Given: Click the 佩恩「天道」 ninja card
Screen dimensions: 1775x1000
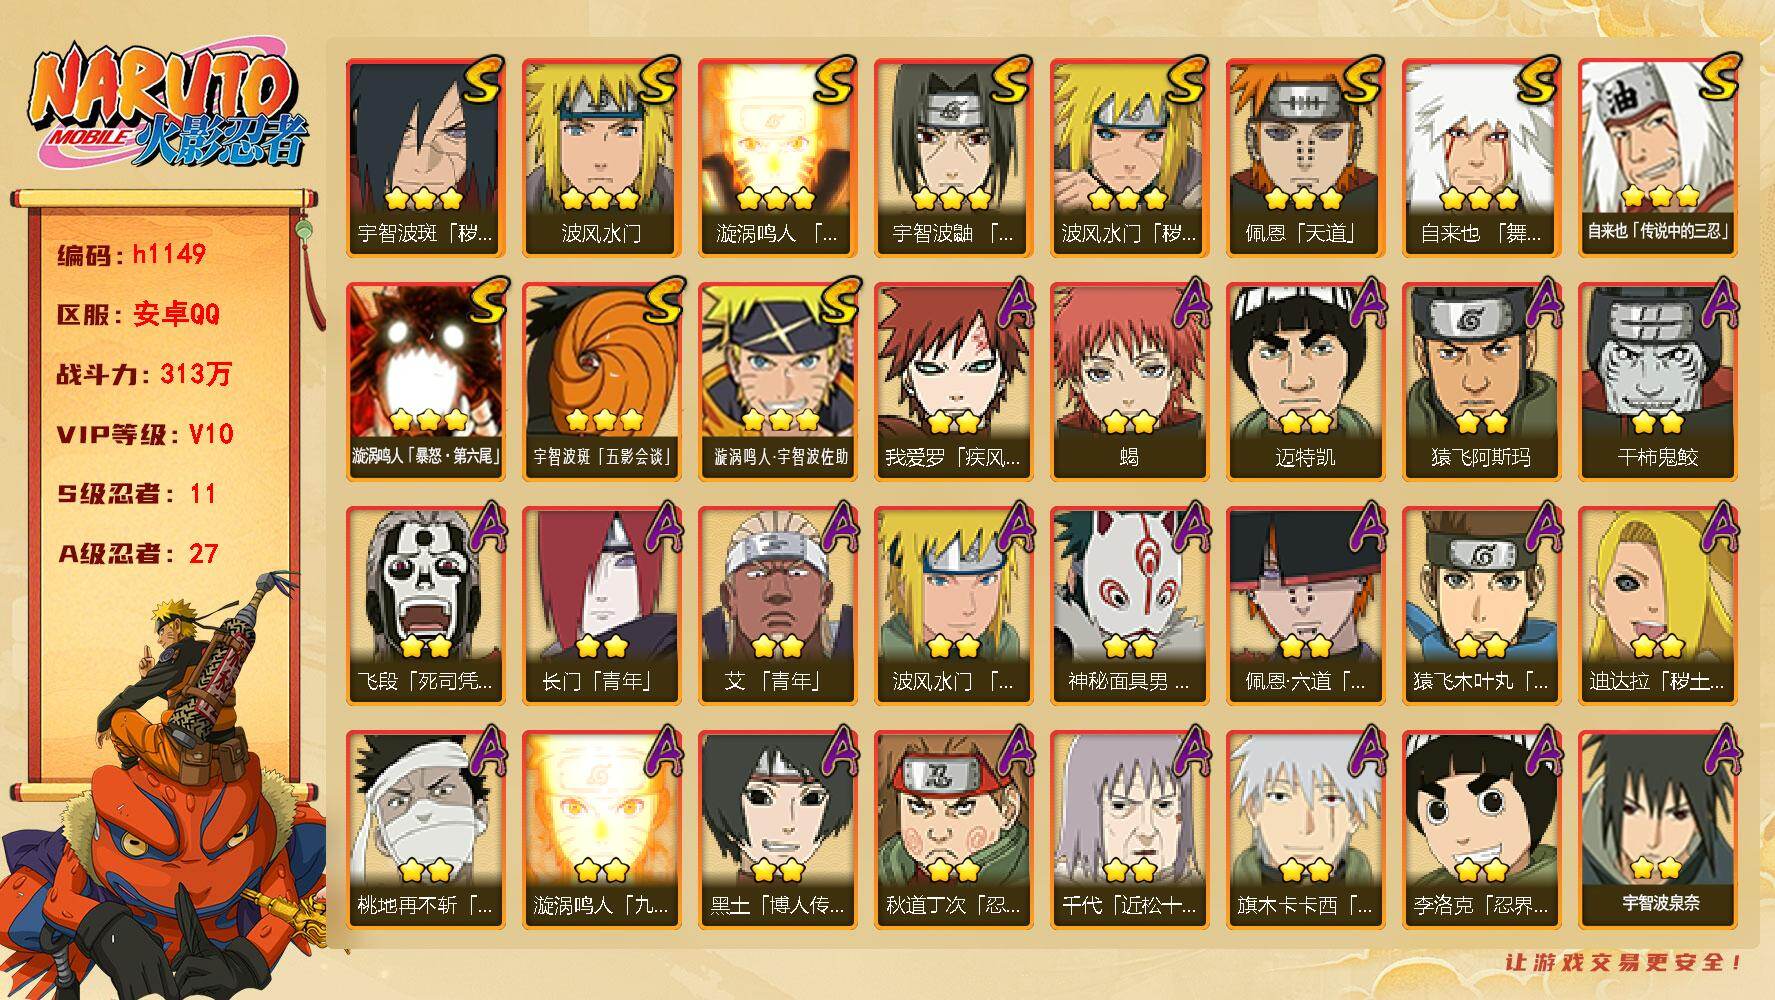Looking at the screenshot, I should [x=1305, y=157].
